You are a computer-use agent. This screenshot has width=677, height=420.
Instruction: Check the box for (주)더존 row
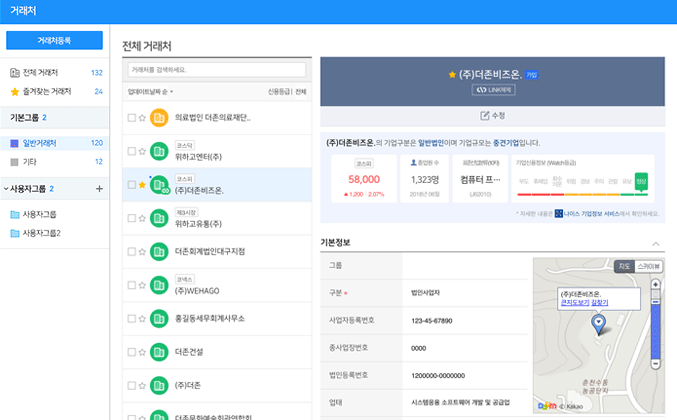pyautogui.click(x=132, y=385)
